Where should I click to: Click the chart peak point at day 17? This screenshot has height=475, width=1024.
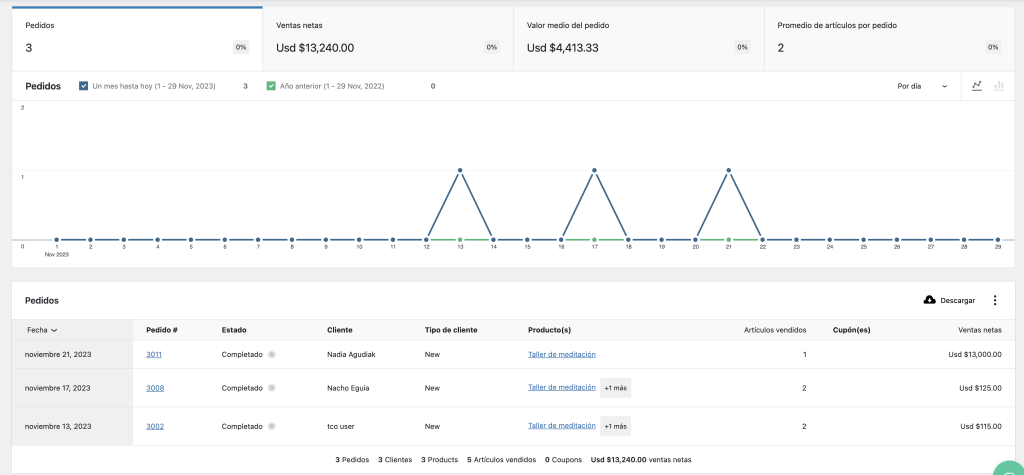tap(595, 170)
